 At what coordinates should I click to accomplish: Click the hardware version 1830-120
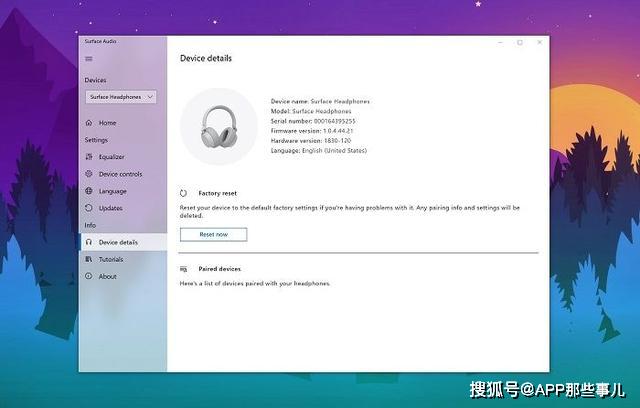tap(337, 140)
